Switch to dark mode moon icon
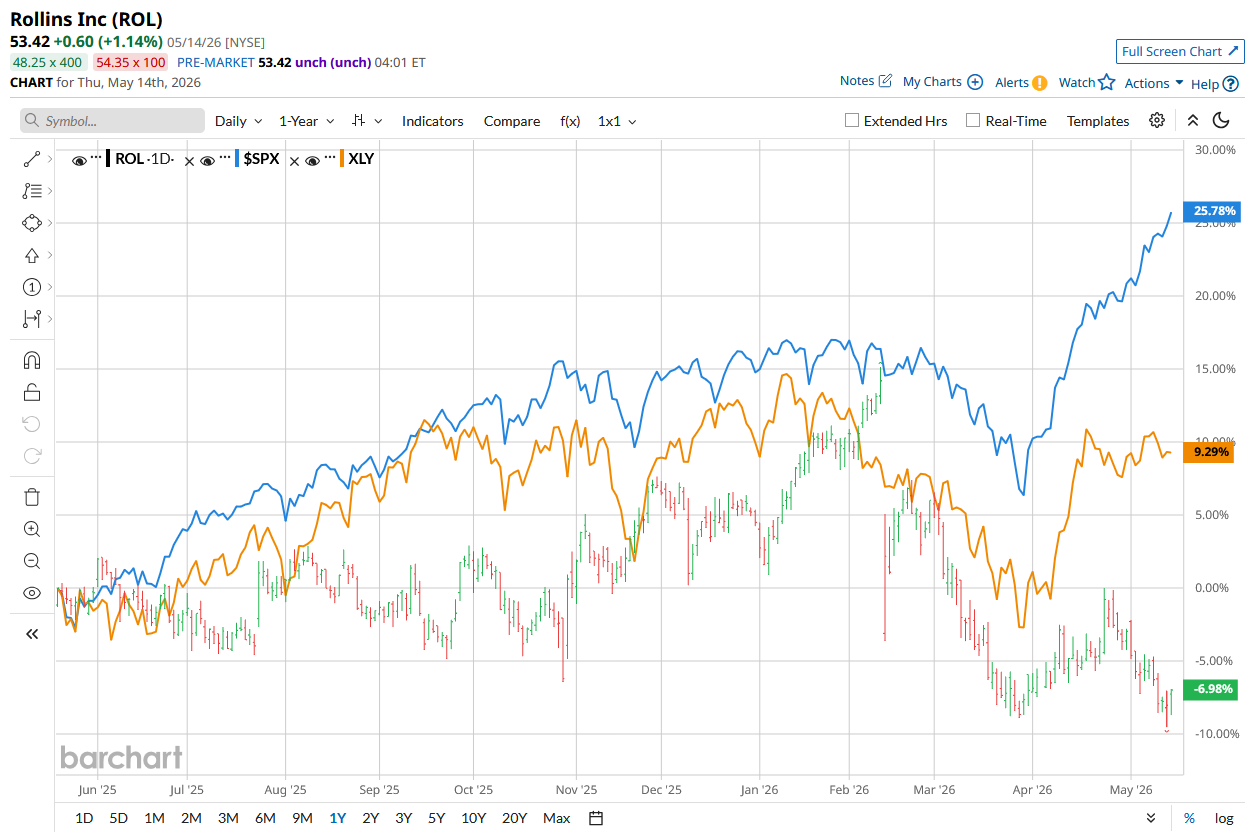The height and width of the screenshot is (832, 1260). pyautogui.click(x=1221, y=121)
